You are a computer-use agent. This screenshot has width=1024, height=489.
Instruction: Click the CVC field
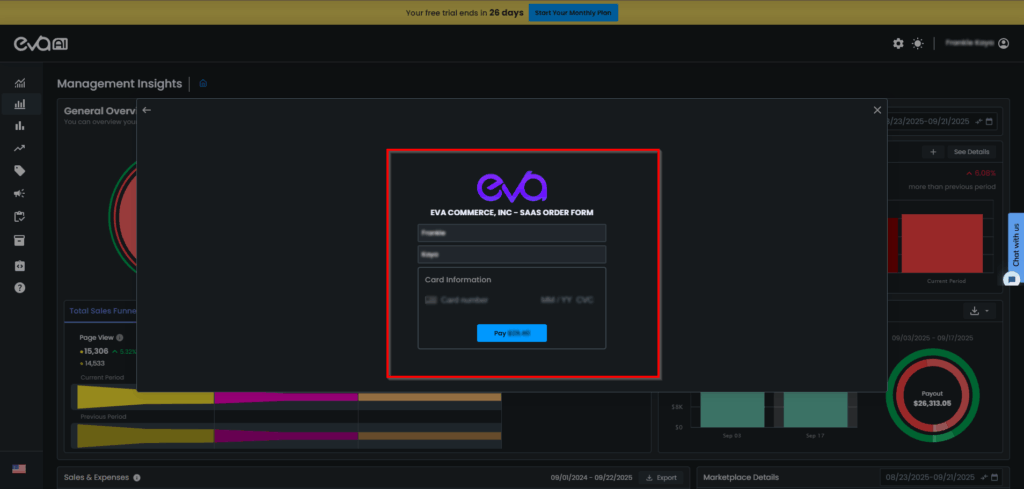click(585, 300)
